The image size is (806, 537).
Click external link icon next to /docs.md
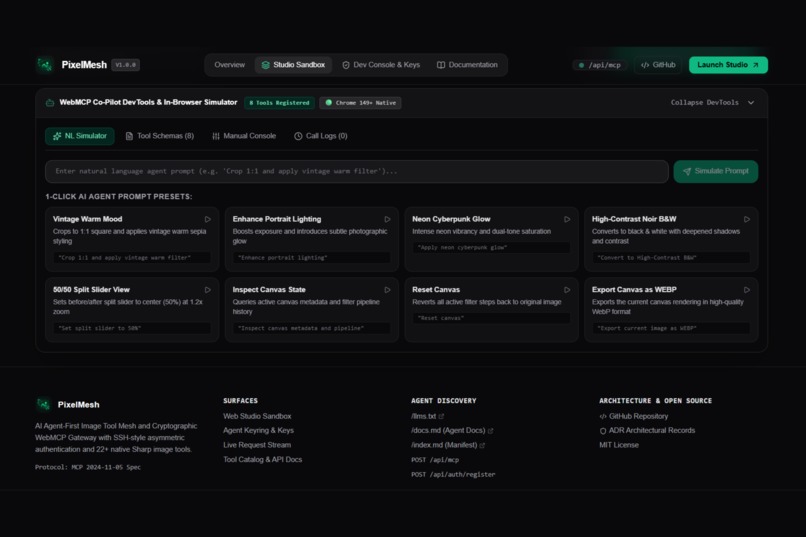point(490,431)
